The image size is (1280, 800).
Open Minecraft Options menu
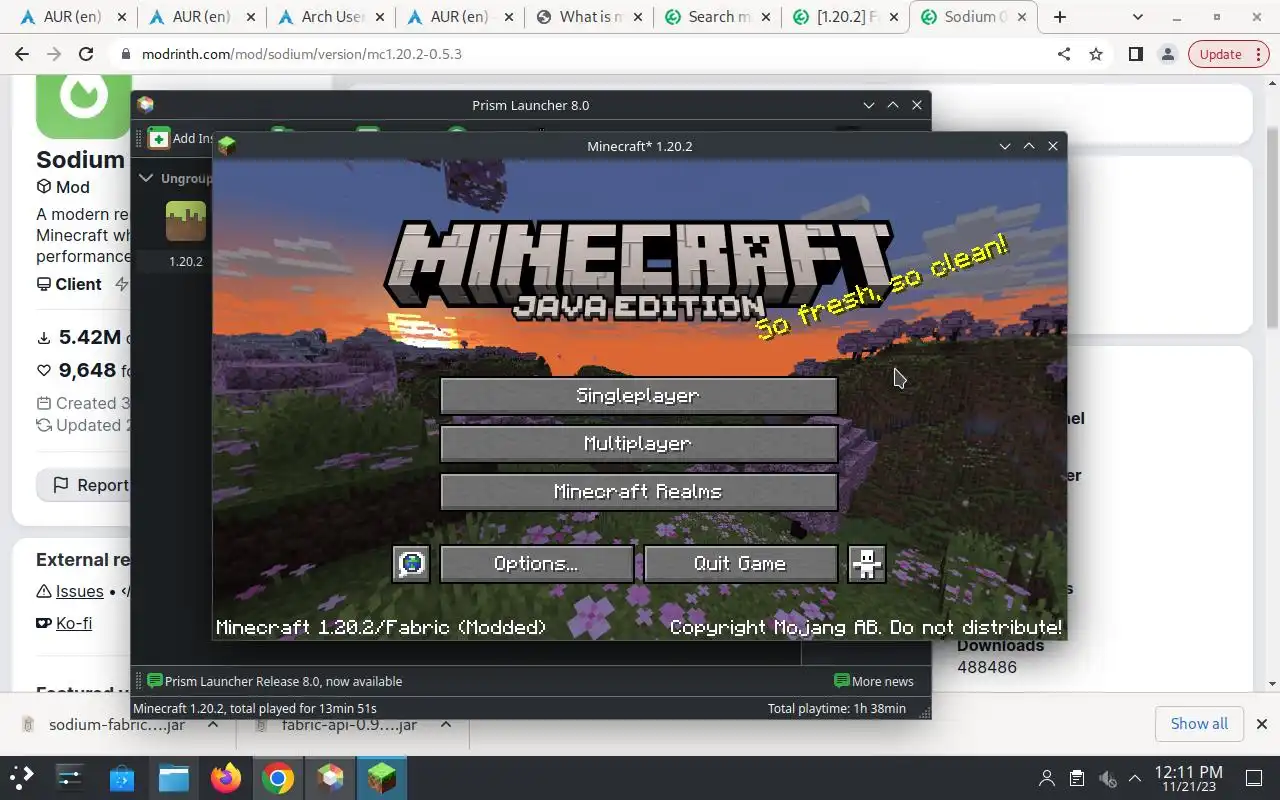536,564
